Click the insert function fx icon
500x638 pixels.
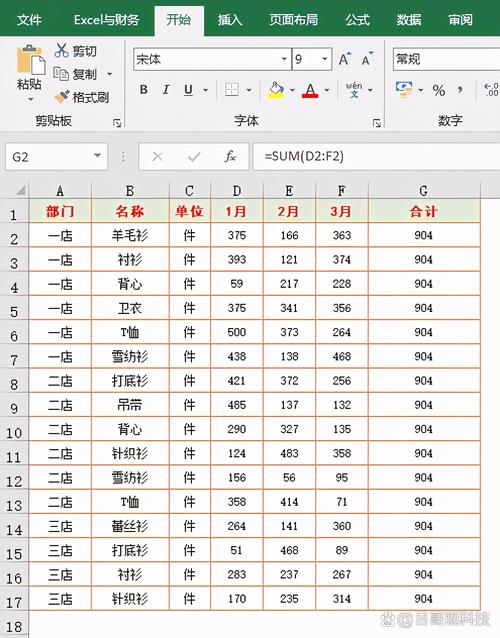point(230,156)
